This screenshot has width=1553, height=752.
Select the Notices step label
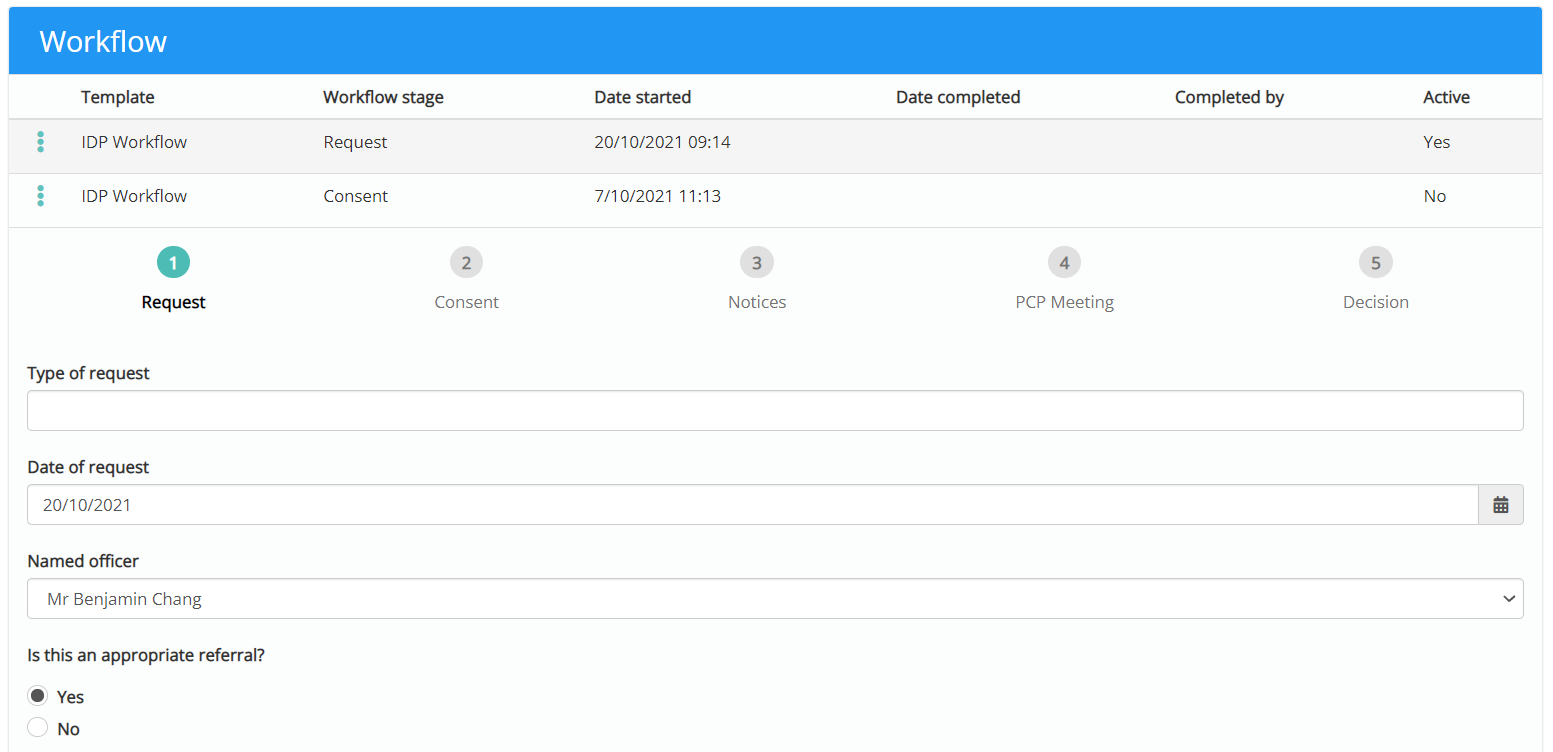click(x=757, y=302)
